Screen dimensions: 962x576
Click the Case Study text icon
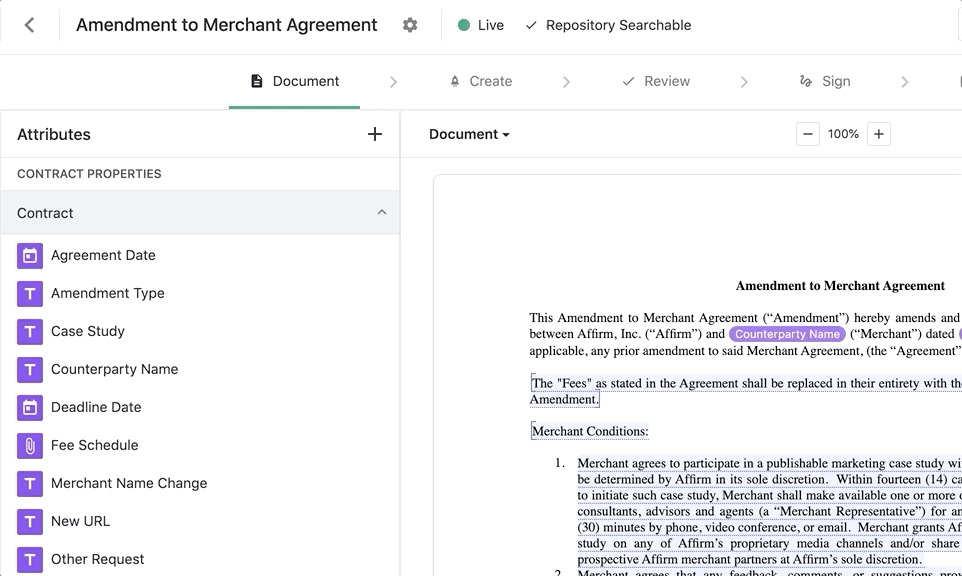pyautogui.click(x=29, y=332)
